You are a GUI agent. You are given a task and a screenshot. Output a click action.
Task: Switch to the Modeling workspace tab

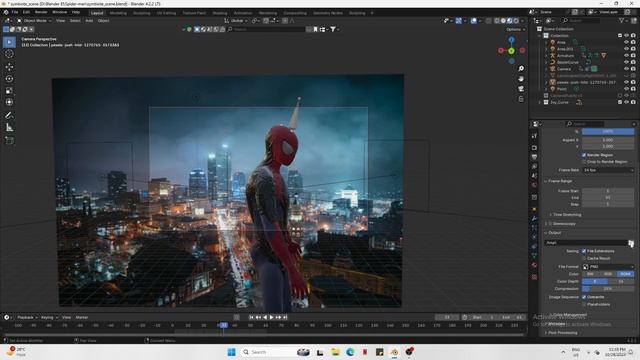pyautogui.click(x=118, y=13)
